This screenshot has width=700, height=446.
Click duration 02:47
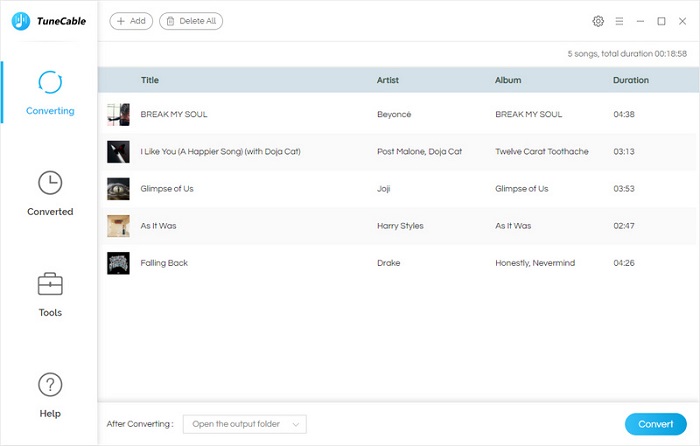coord(624,225)
